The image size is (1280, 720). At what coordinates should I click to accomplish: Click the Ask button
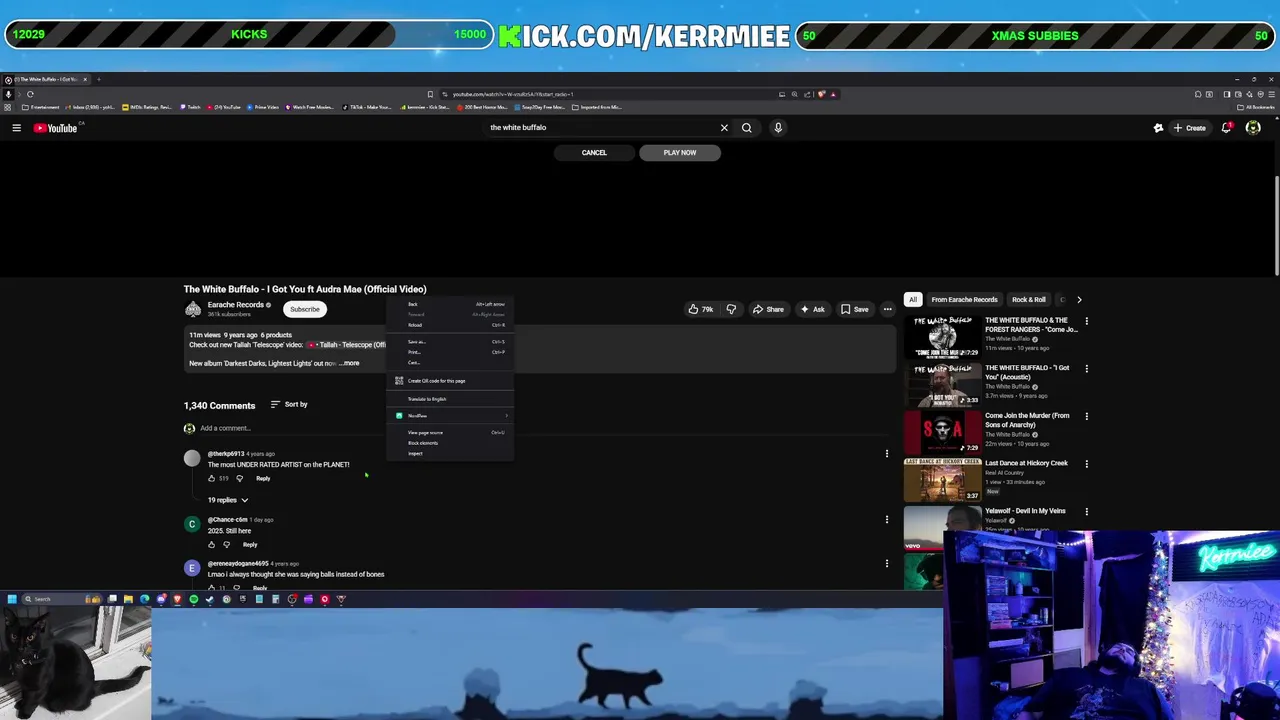point(812,309)
